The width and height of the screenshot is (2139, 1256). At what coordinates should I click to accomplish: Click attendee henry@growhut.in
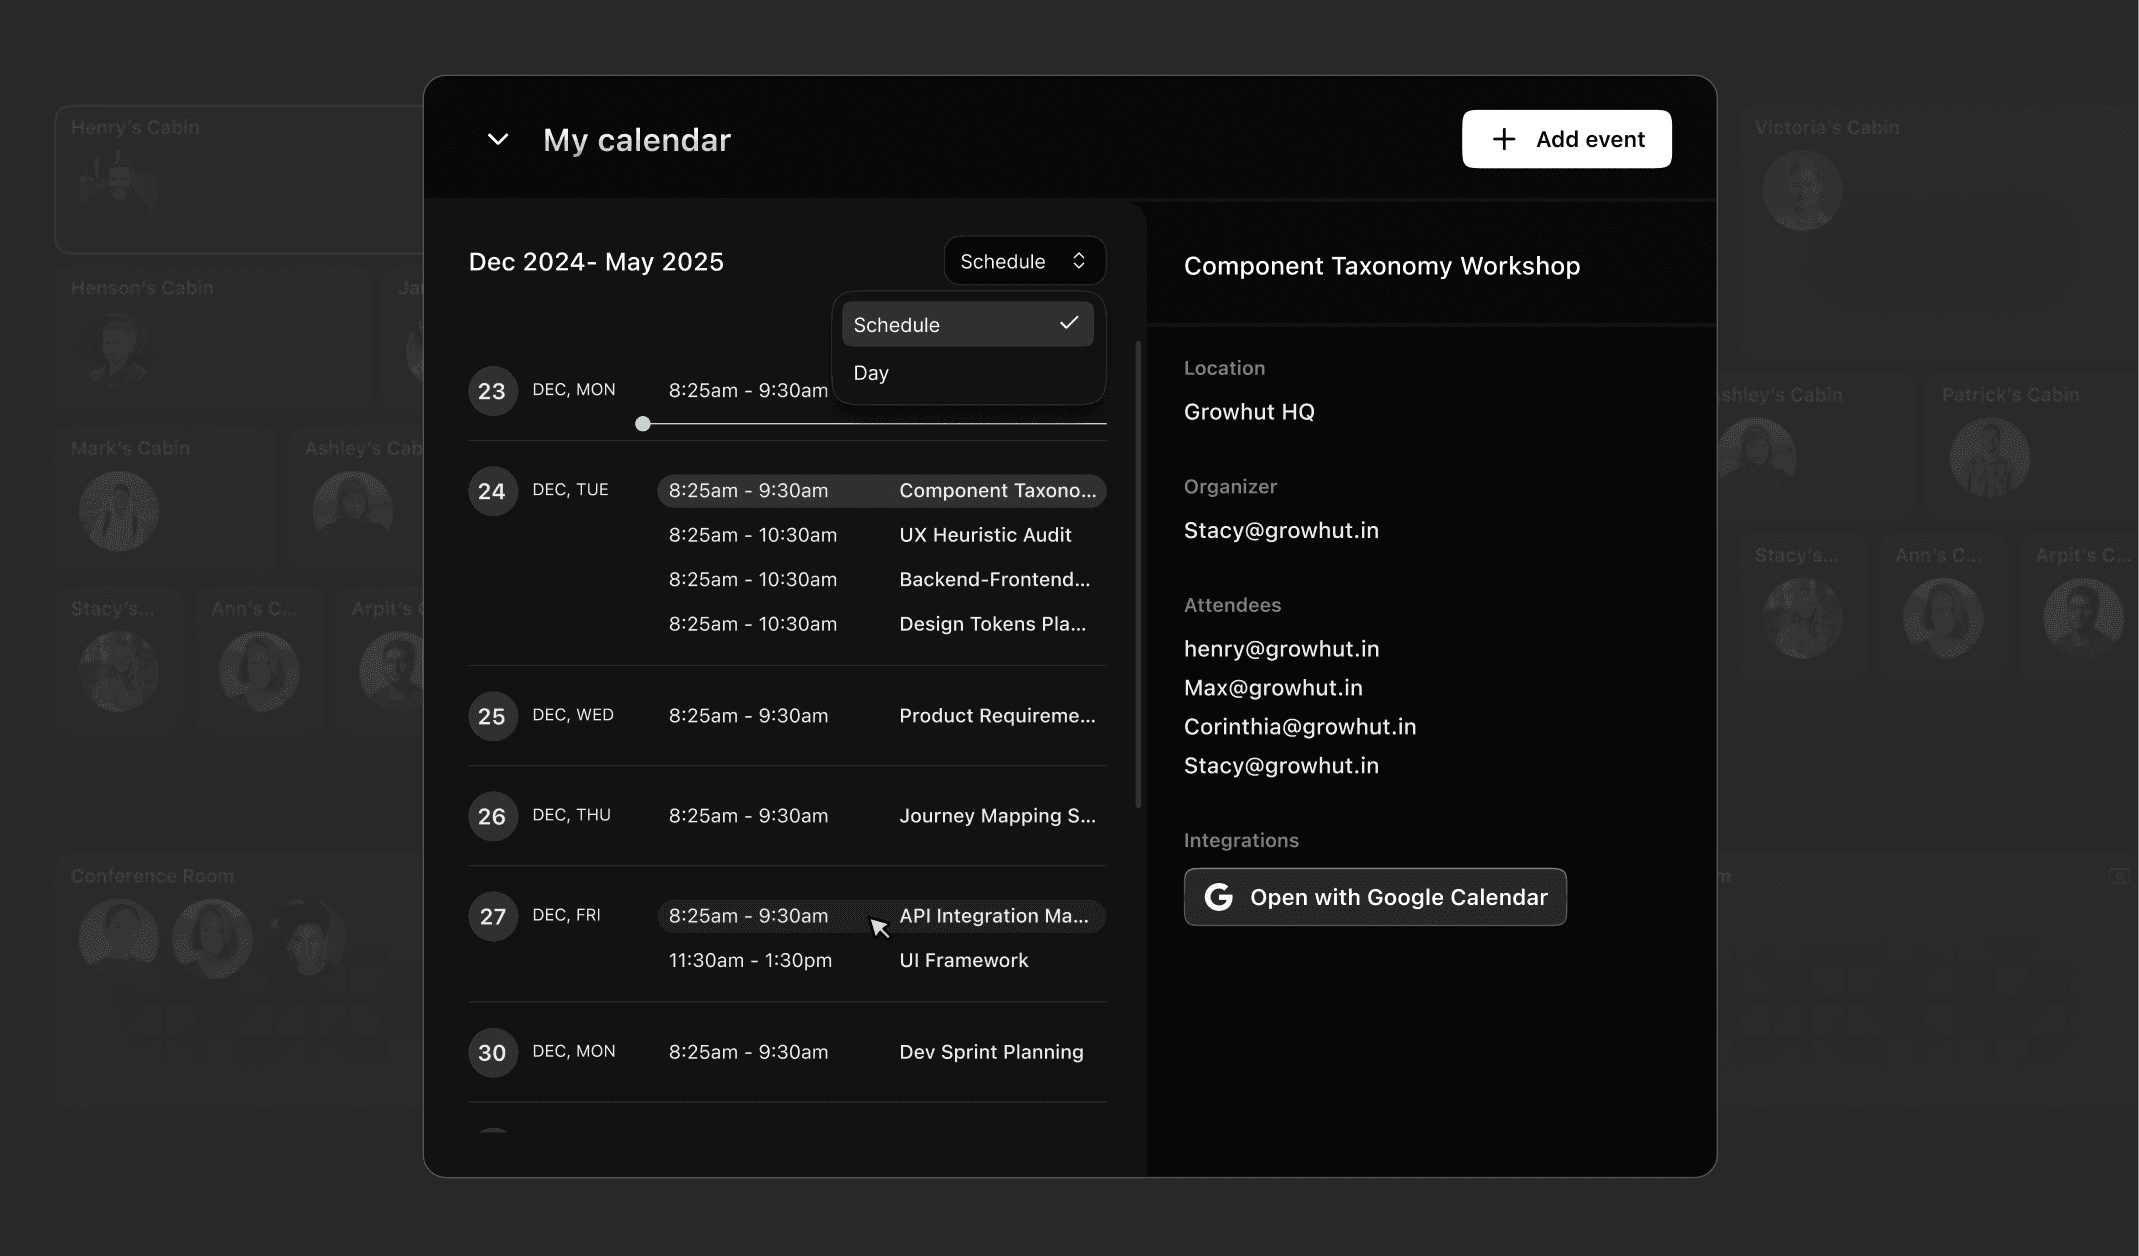(x=1280, y=649)
